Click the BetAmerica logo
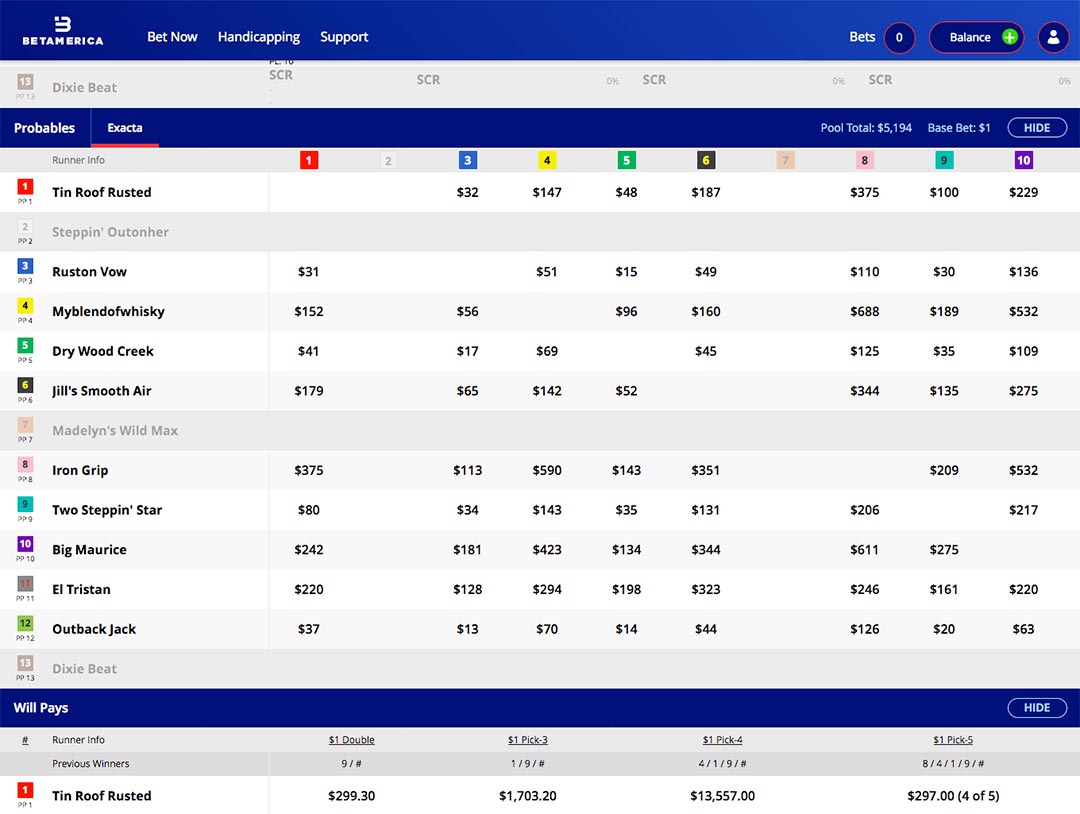This screenshot has width=1080, height=814. click(62, 30)
